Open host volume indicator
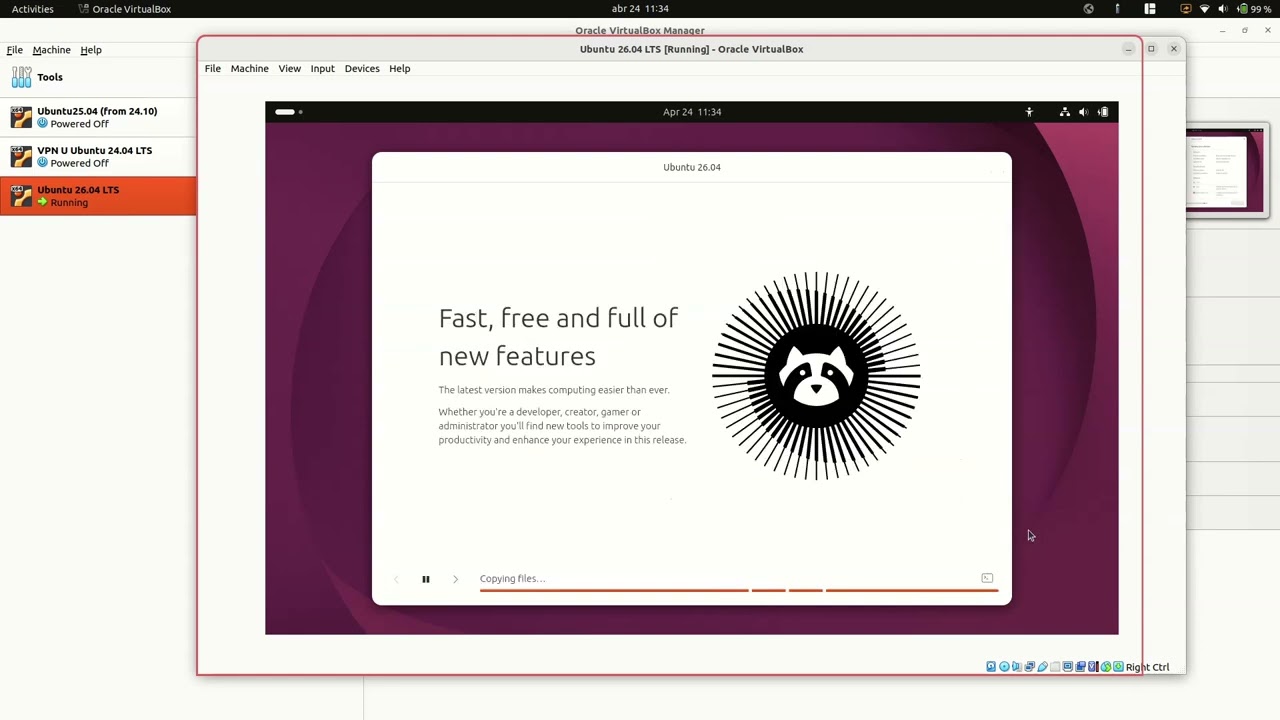The image size is (1280, 720). (x=1222, y=8)
